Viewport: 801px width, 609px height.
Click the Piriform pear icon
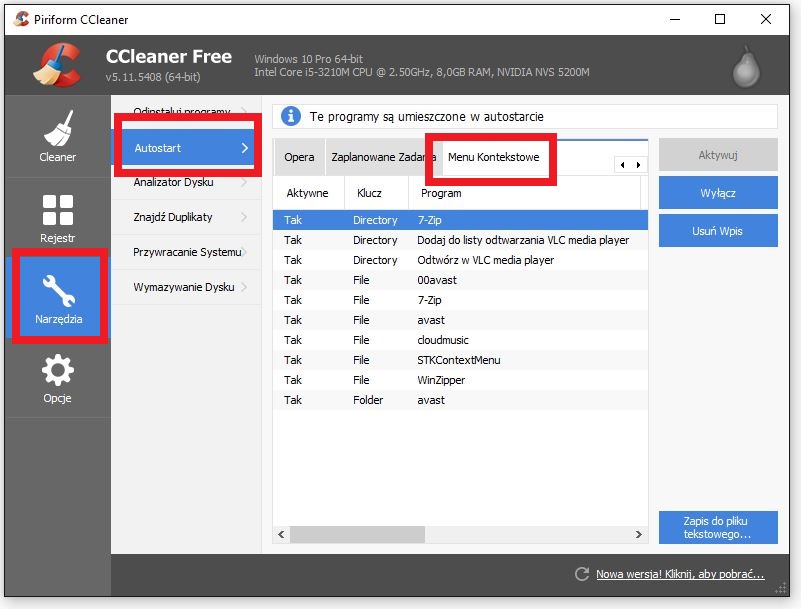pyautogui.click(x=746, y=67)
